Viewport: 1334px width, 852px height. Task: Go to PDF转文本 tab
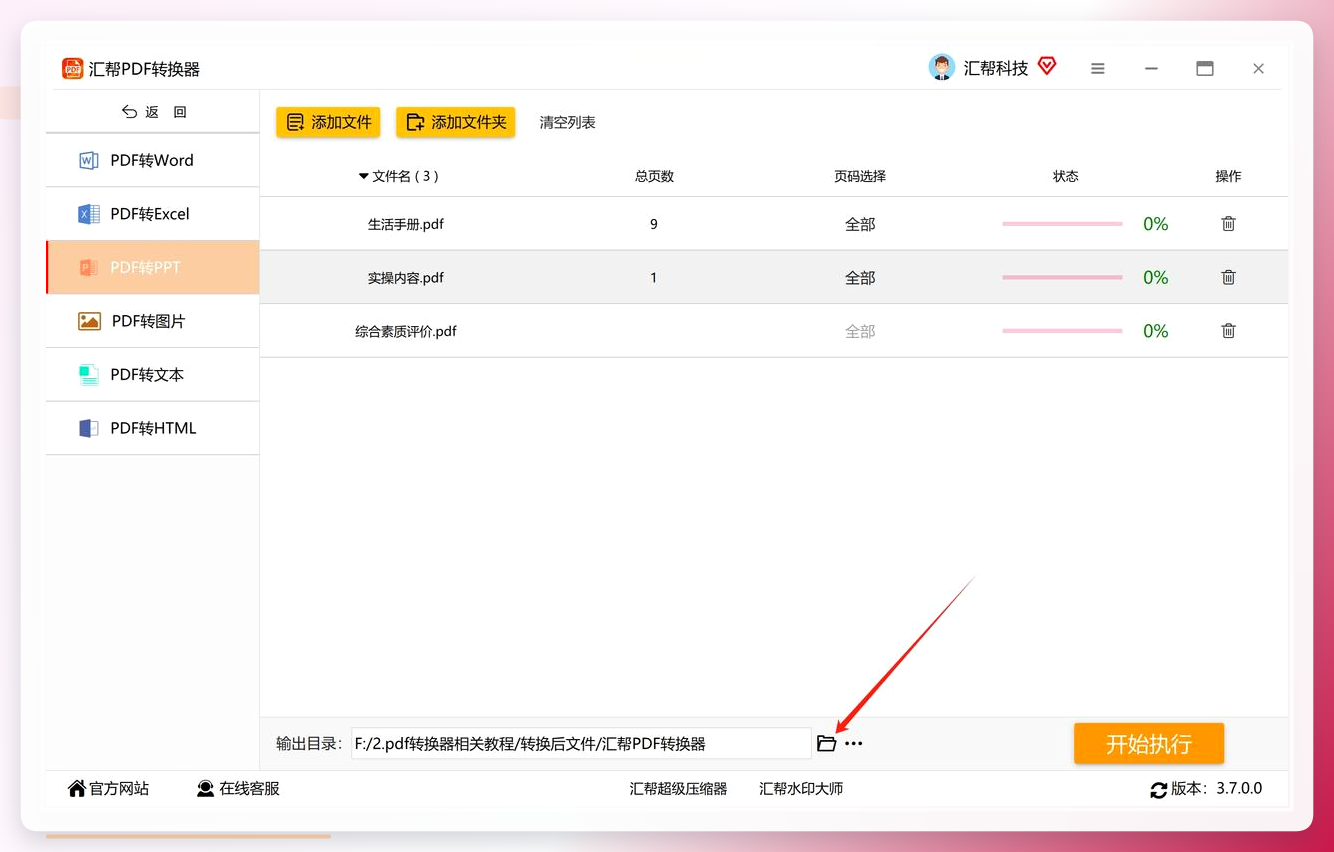[153, 375]
